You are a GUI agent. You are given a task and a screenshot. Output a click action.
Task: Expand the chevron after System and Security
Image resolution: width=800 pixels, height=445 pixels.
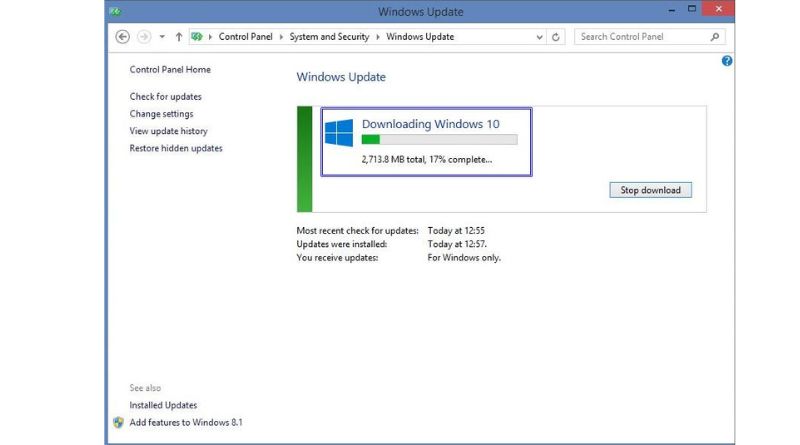pyautogui.click(x=378, y=37)
